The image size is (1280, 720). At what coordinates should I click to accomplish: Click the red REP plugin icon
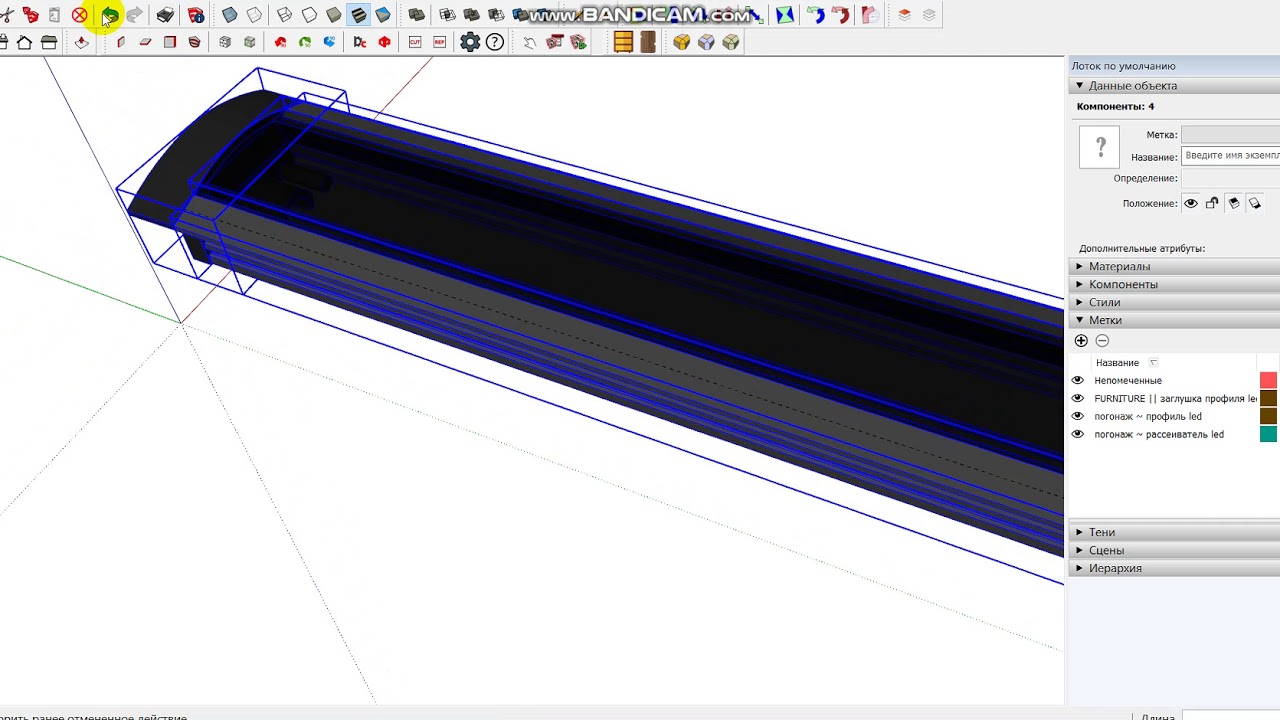(x=439, y=42)
